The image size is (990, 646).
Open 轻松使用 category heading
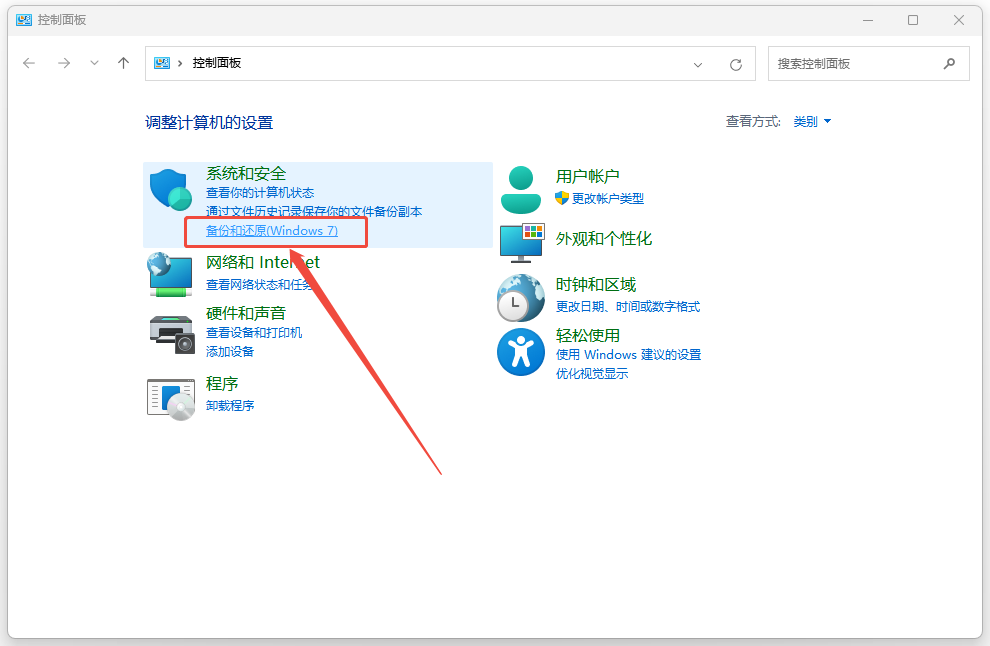(x=588, y=335)
